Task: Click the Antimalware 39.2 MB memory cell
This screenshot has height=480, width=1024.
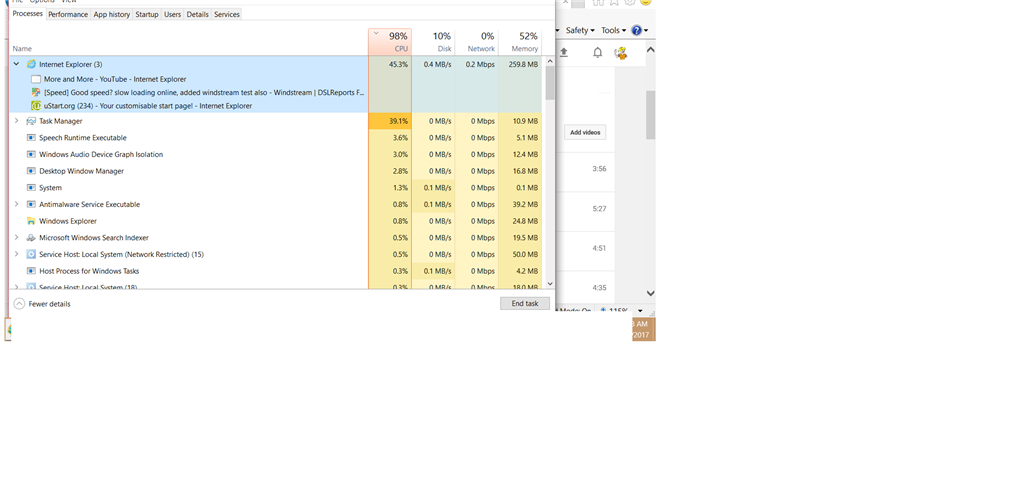Action: 520,204
